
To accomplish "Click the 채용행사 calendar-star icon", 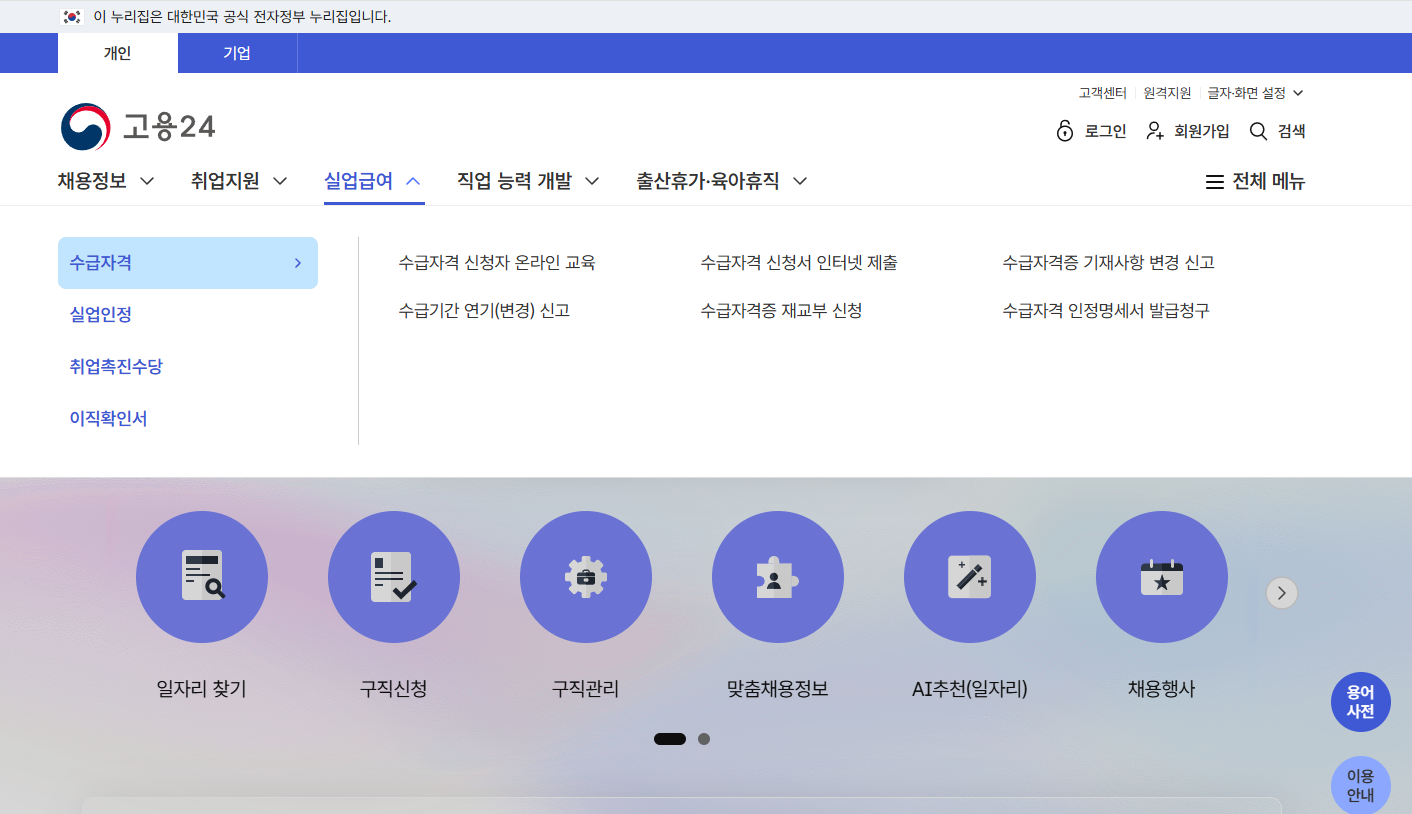I will 1162,577.
